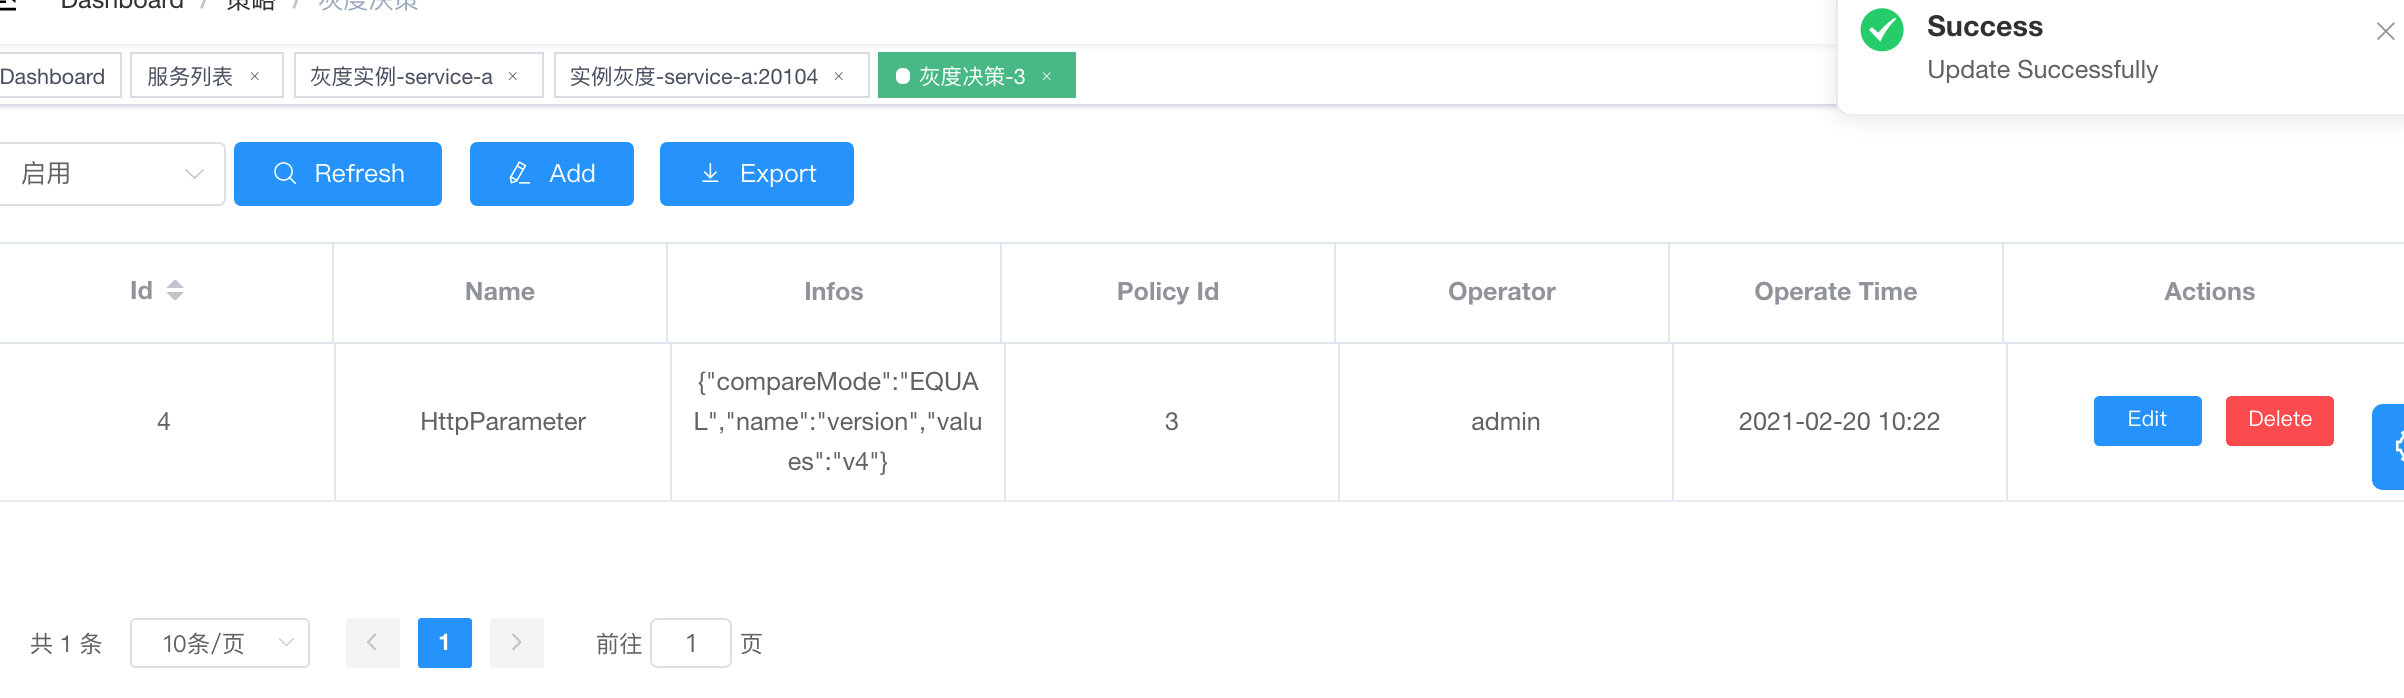Switch to the Dashboard tab

[x=54, y=76]
